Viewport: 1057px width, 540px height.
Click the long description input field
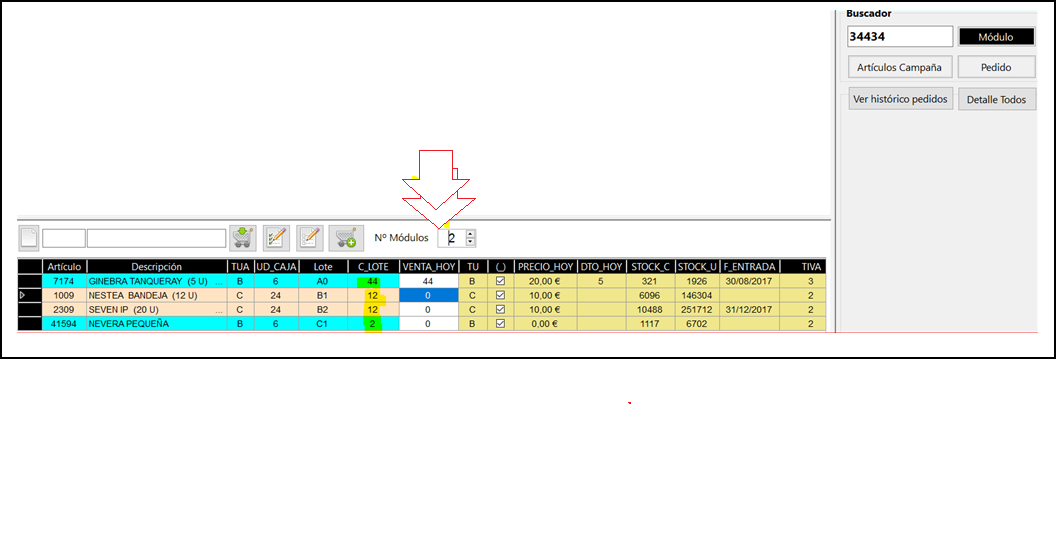(156, 238)
